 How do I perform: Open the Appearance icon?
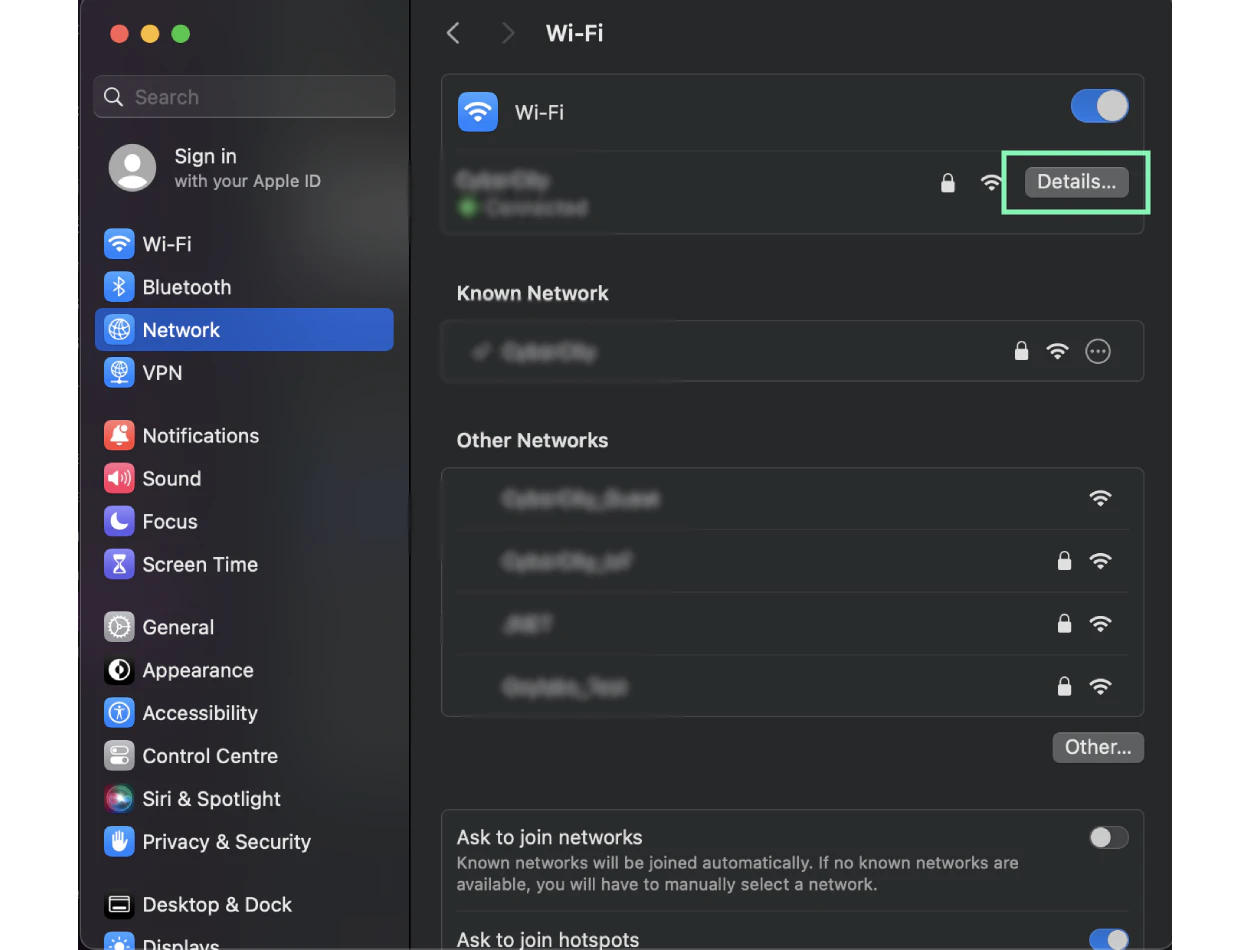119,670
